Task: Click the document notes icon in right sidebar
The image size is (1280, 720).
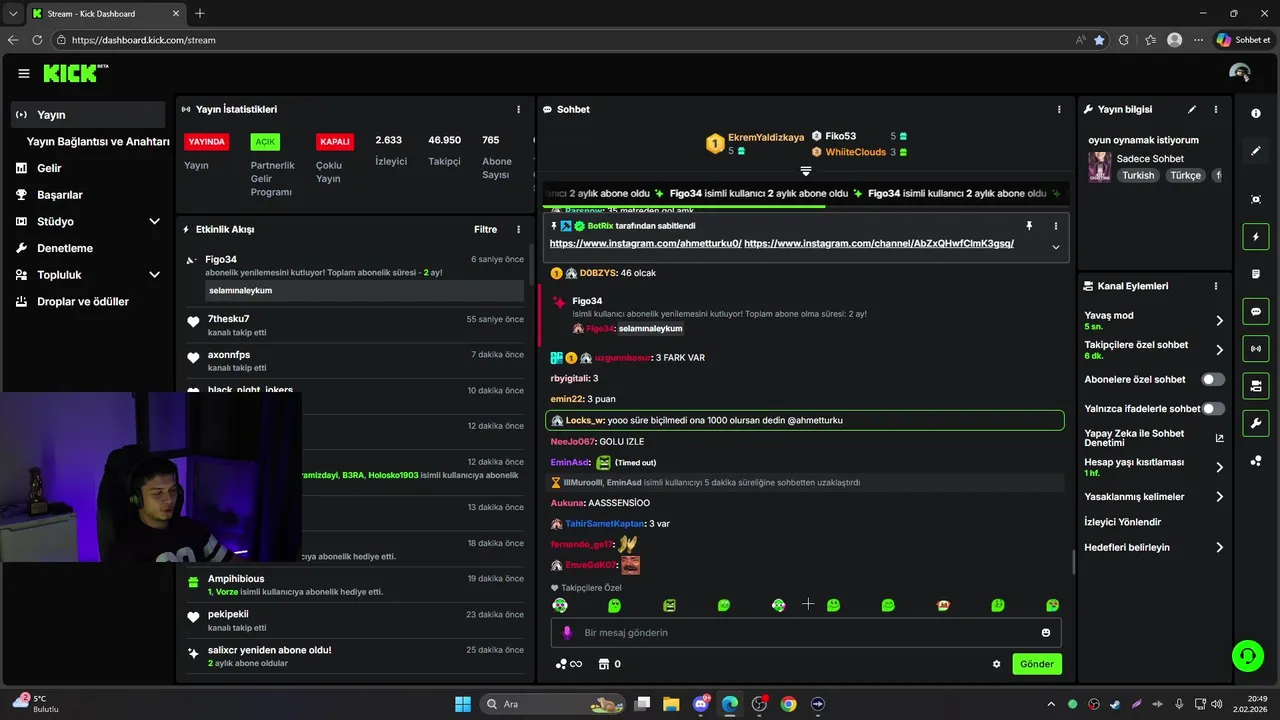Action: click(x=1256, y=274)
